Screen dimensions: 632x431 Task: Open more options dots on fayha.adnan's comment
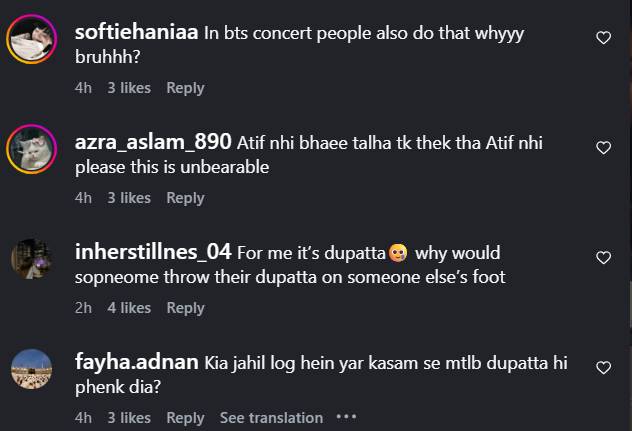tap(347, 417)
